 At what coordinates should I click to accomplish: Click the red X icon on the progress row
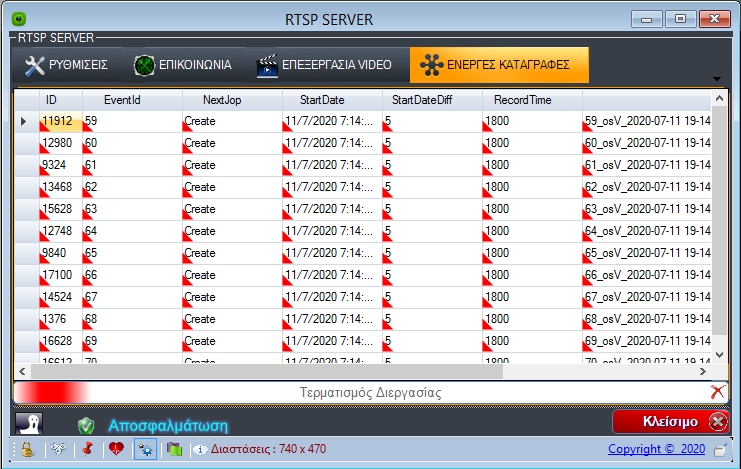point(717,392)
